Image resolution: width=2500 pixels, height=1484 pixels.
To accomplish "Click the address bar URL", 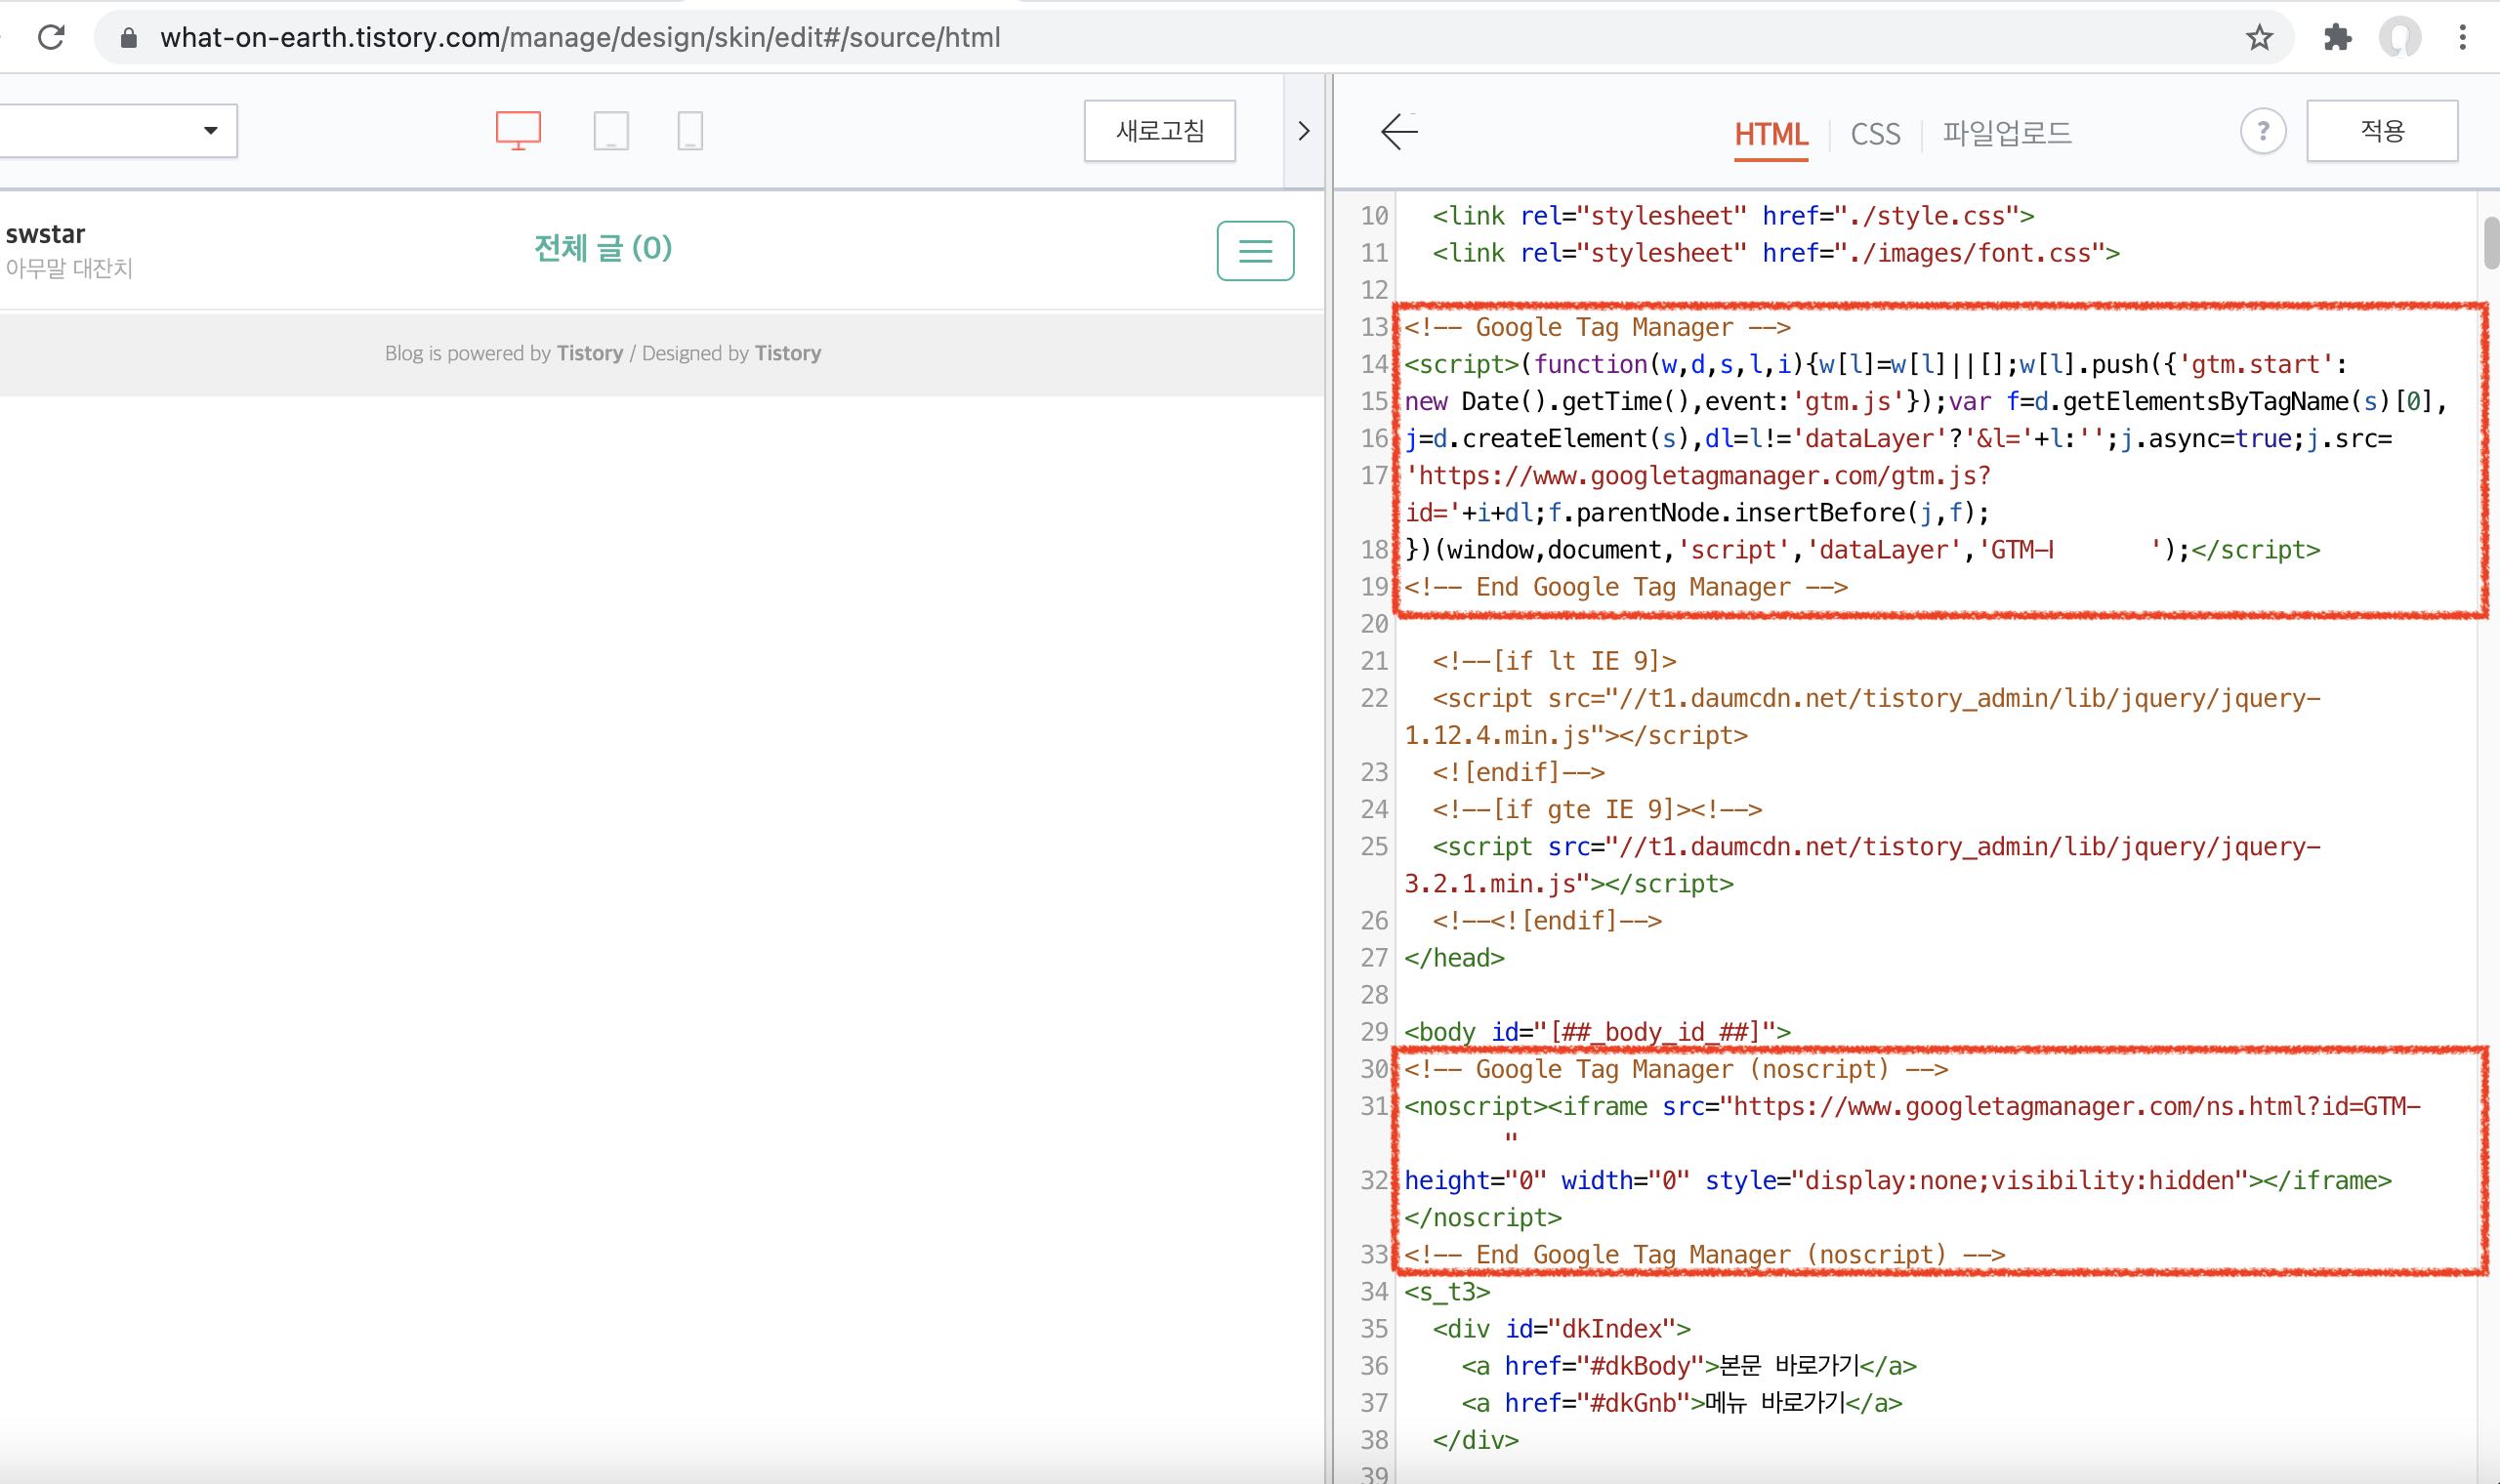I will (x=580, y=38).
